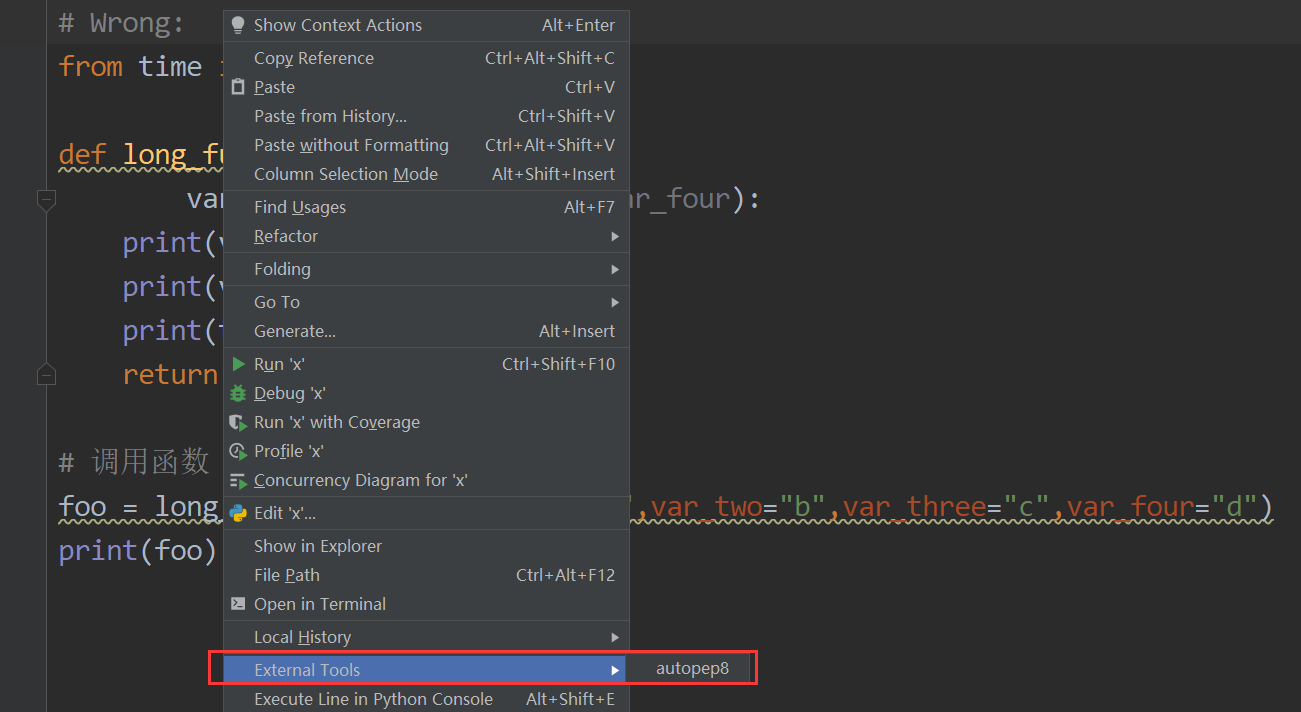
Task: Click 'print(foo)' line in editor
Action: coord(138,551)
